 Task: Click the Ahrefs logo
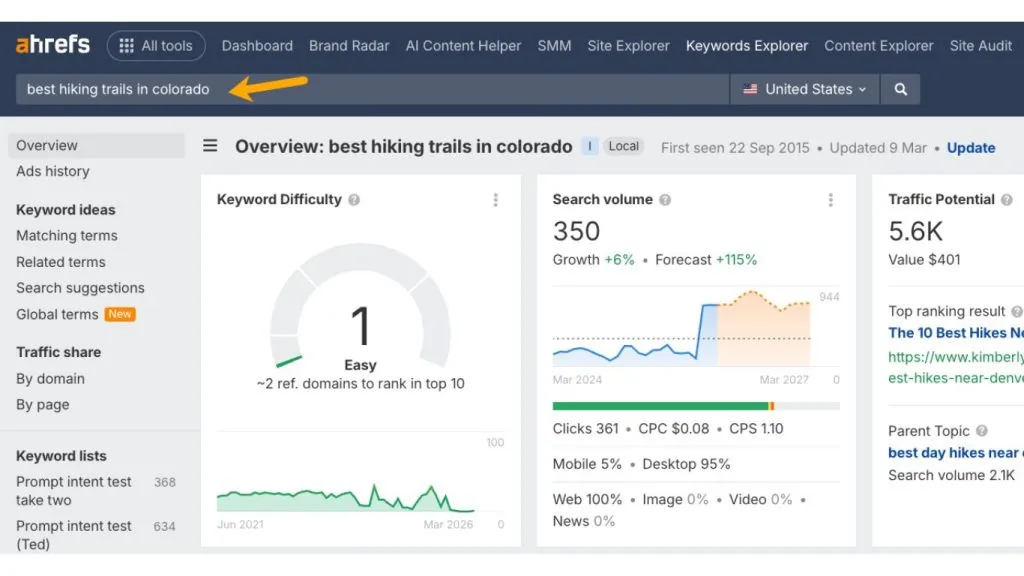[52, 45]
